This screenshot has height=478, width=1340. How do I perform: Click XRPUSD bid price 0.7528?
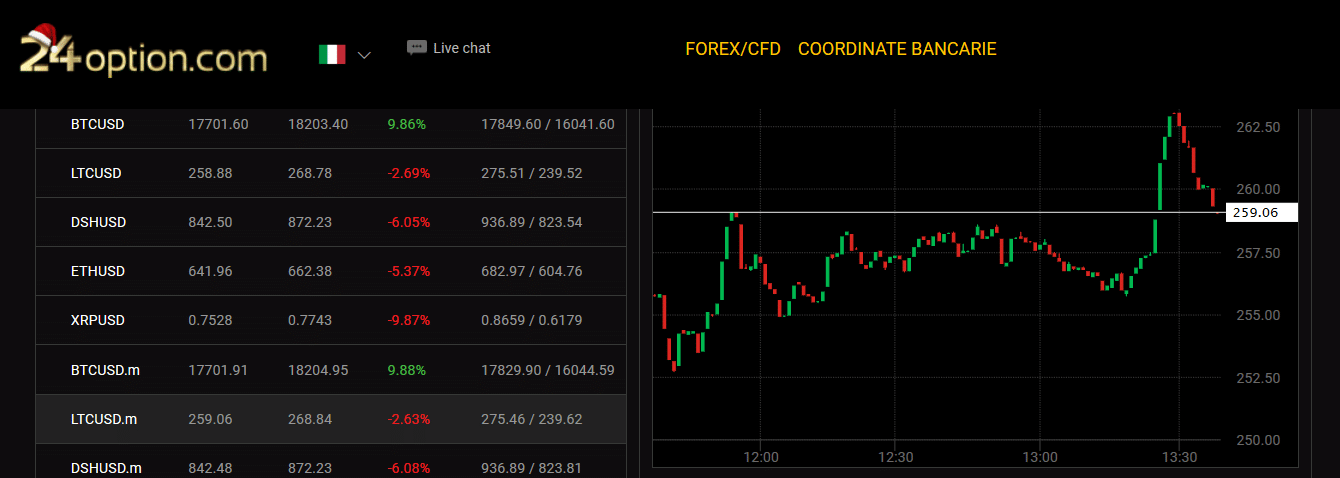click(210, 320)
